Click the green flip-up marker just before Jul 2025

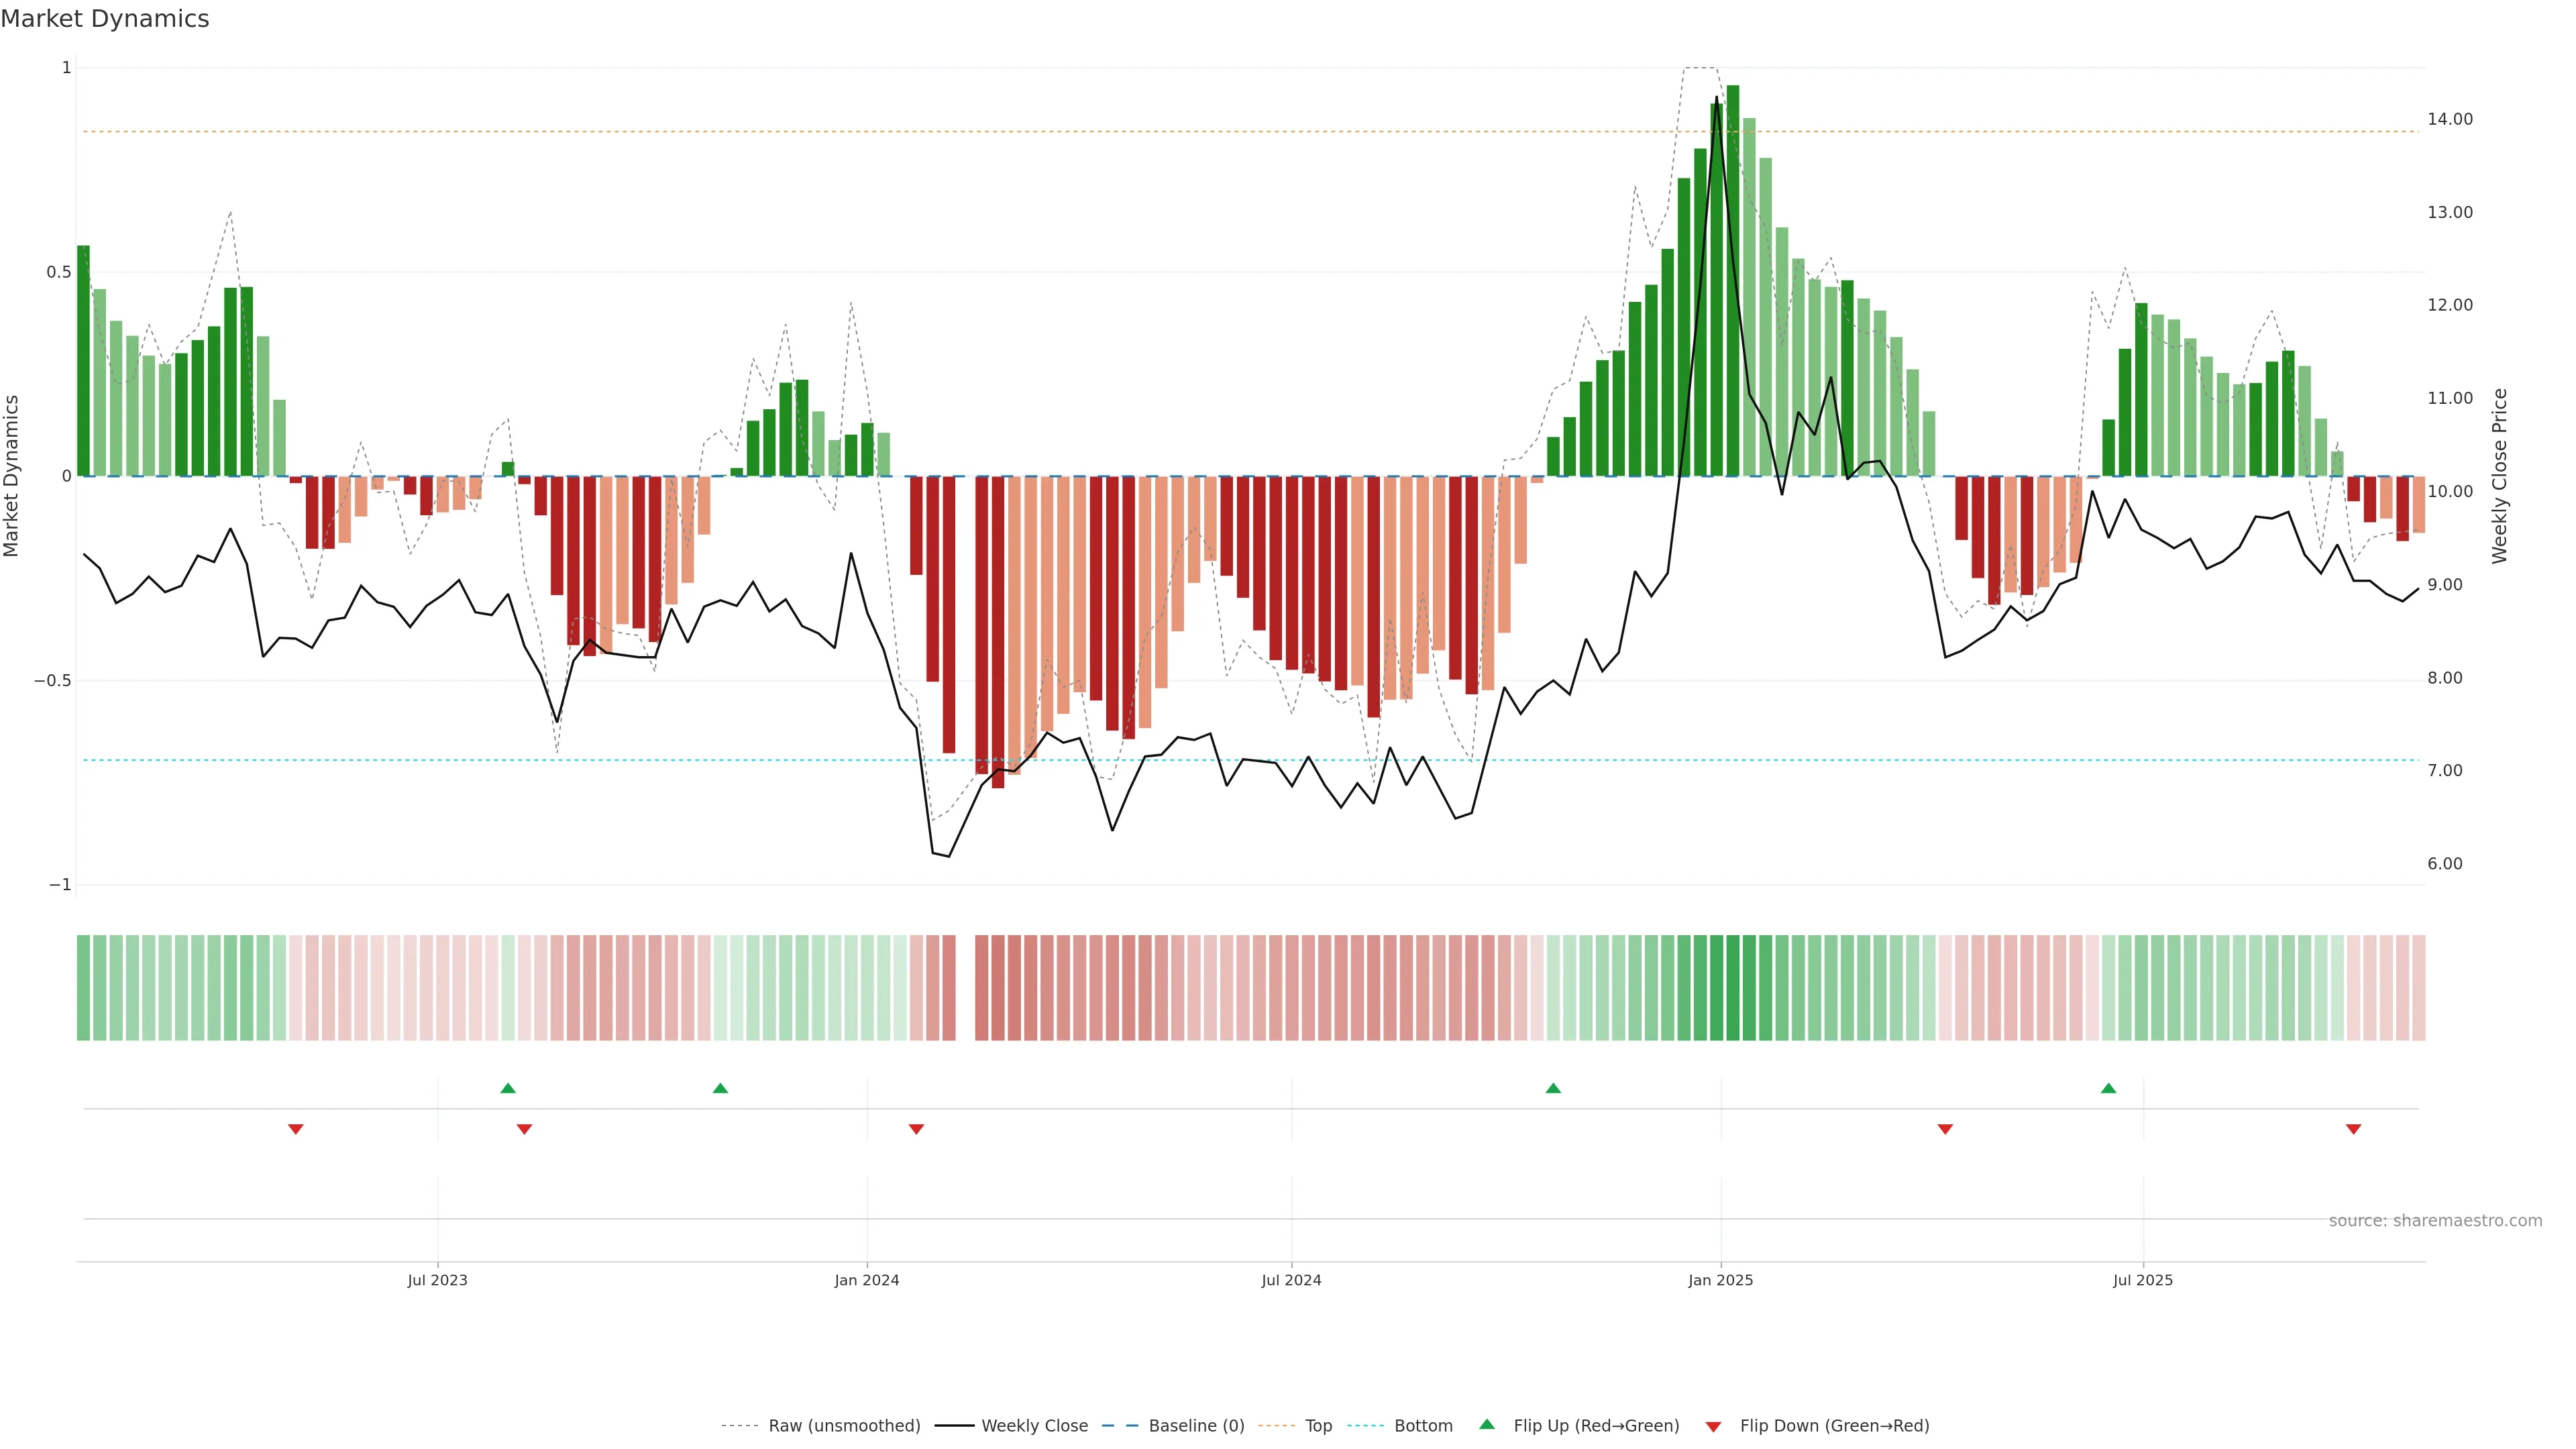2108,1088
